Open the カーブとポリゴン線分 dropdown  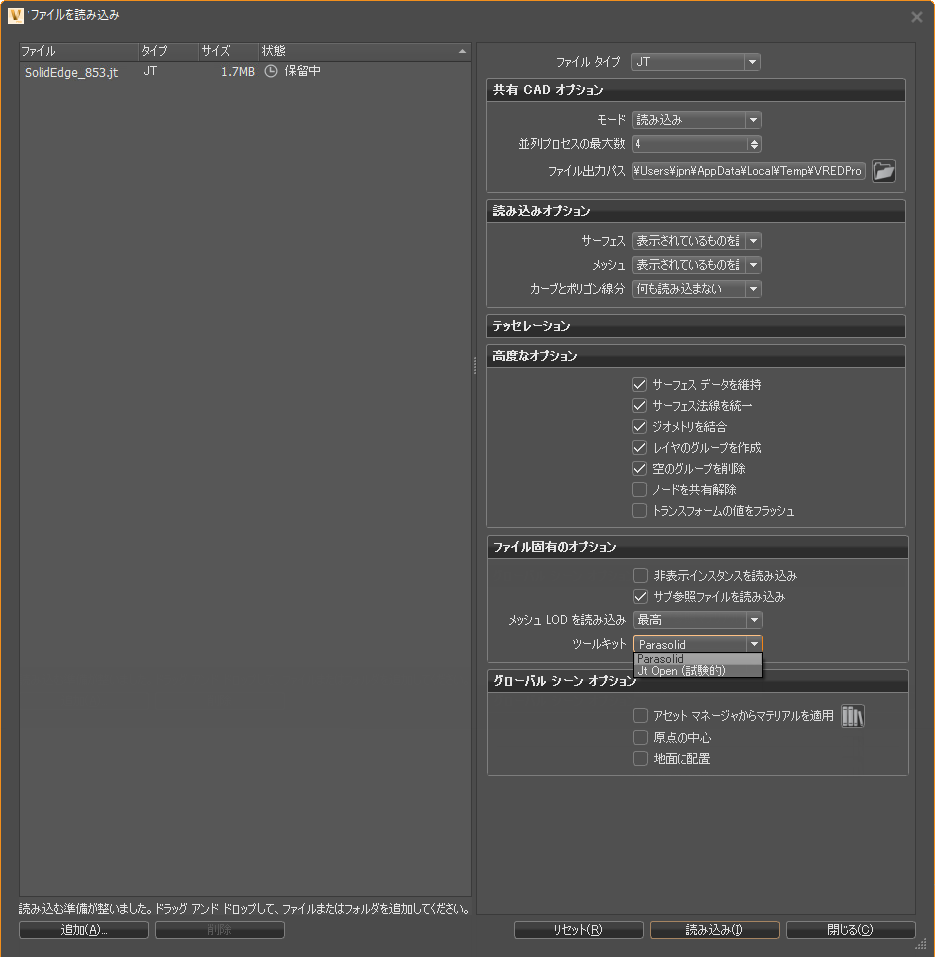tap(696, 289)
